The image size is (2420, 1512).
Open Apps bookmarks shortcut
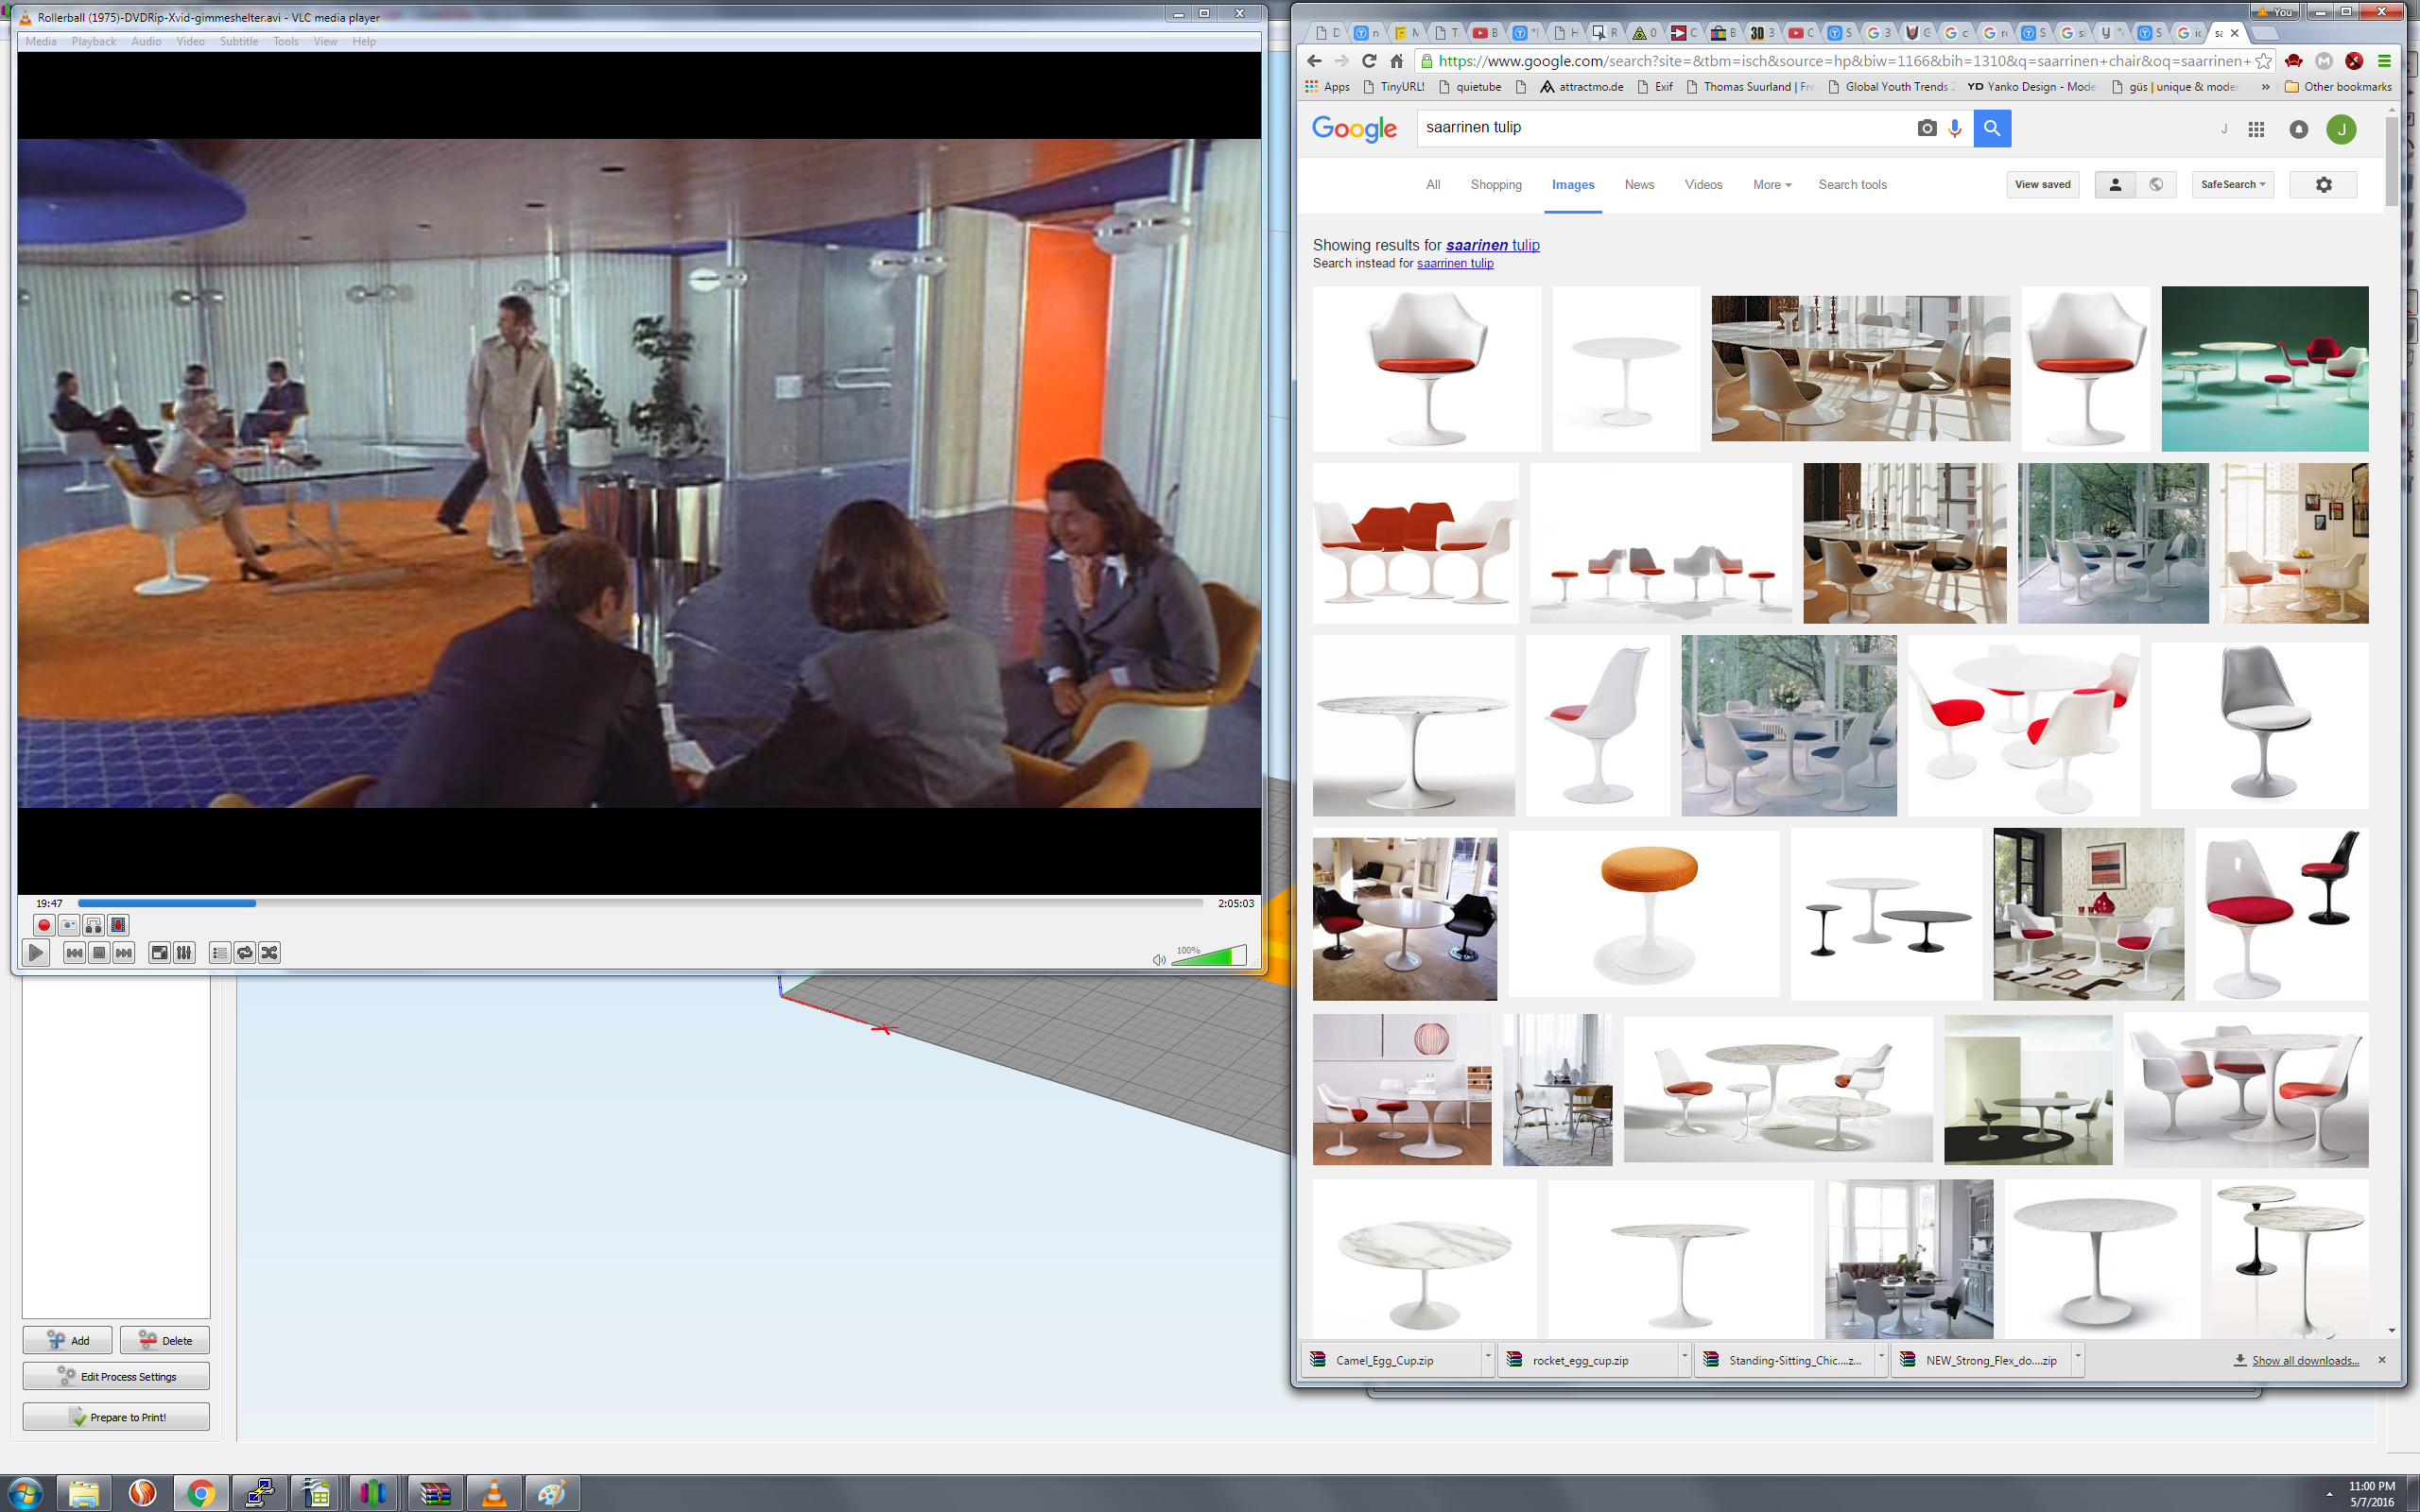pos(1328,87)
